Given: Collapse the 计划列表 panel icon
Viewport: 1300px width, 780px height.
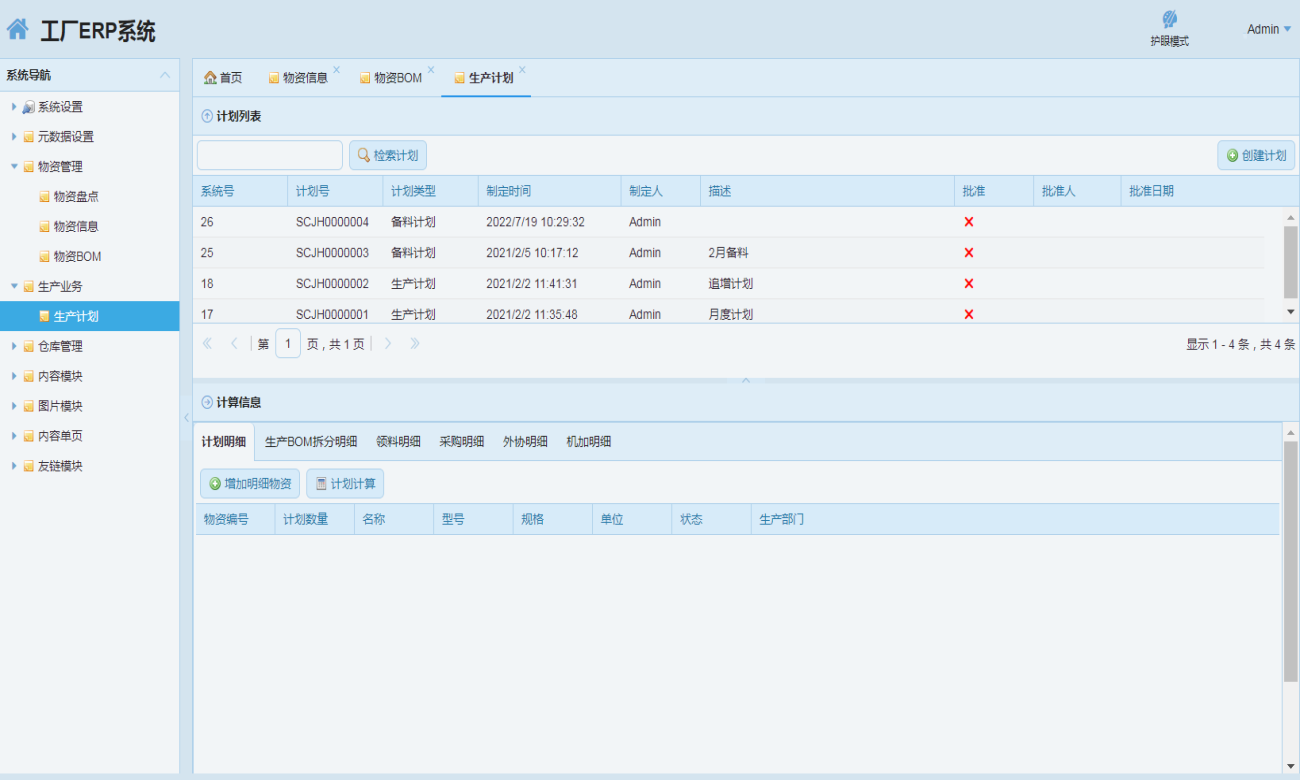Looking at the screenshot, I should [x=207, y=116].
